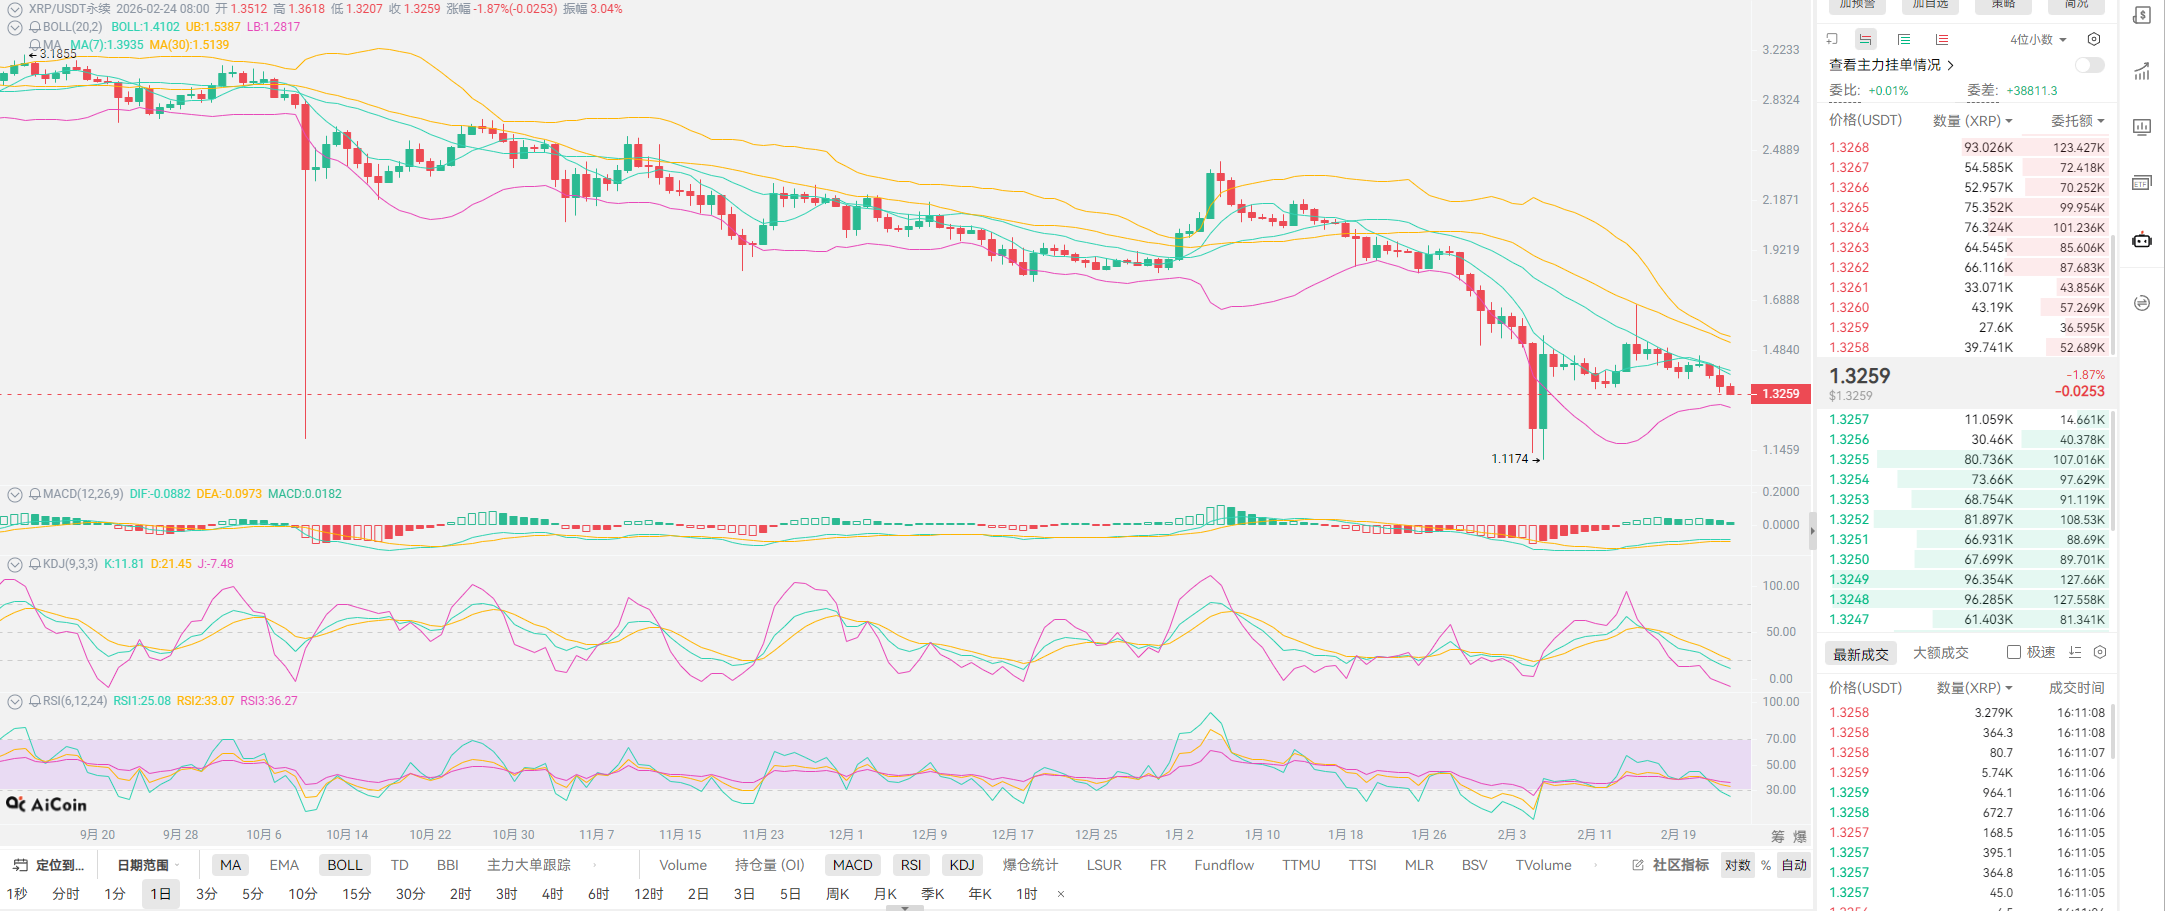The width and height of the screenshot is (2165, 911).
Task: Show only buy orders with green list icon
Action: coord(1904,39)
